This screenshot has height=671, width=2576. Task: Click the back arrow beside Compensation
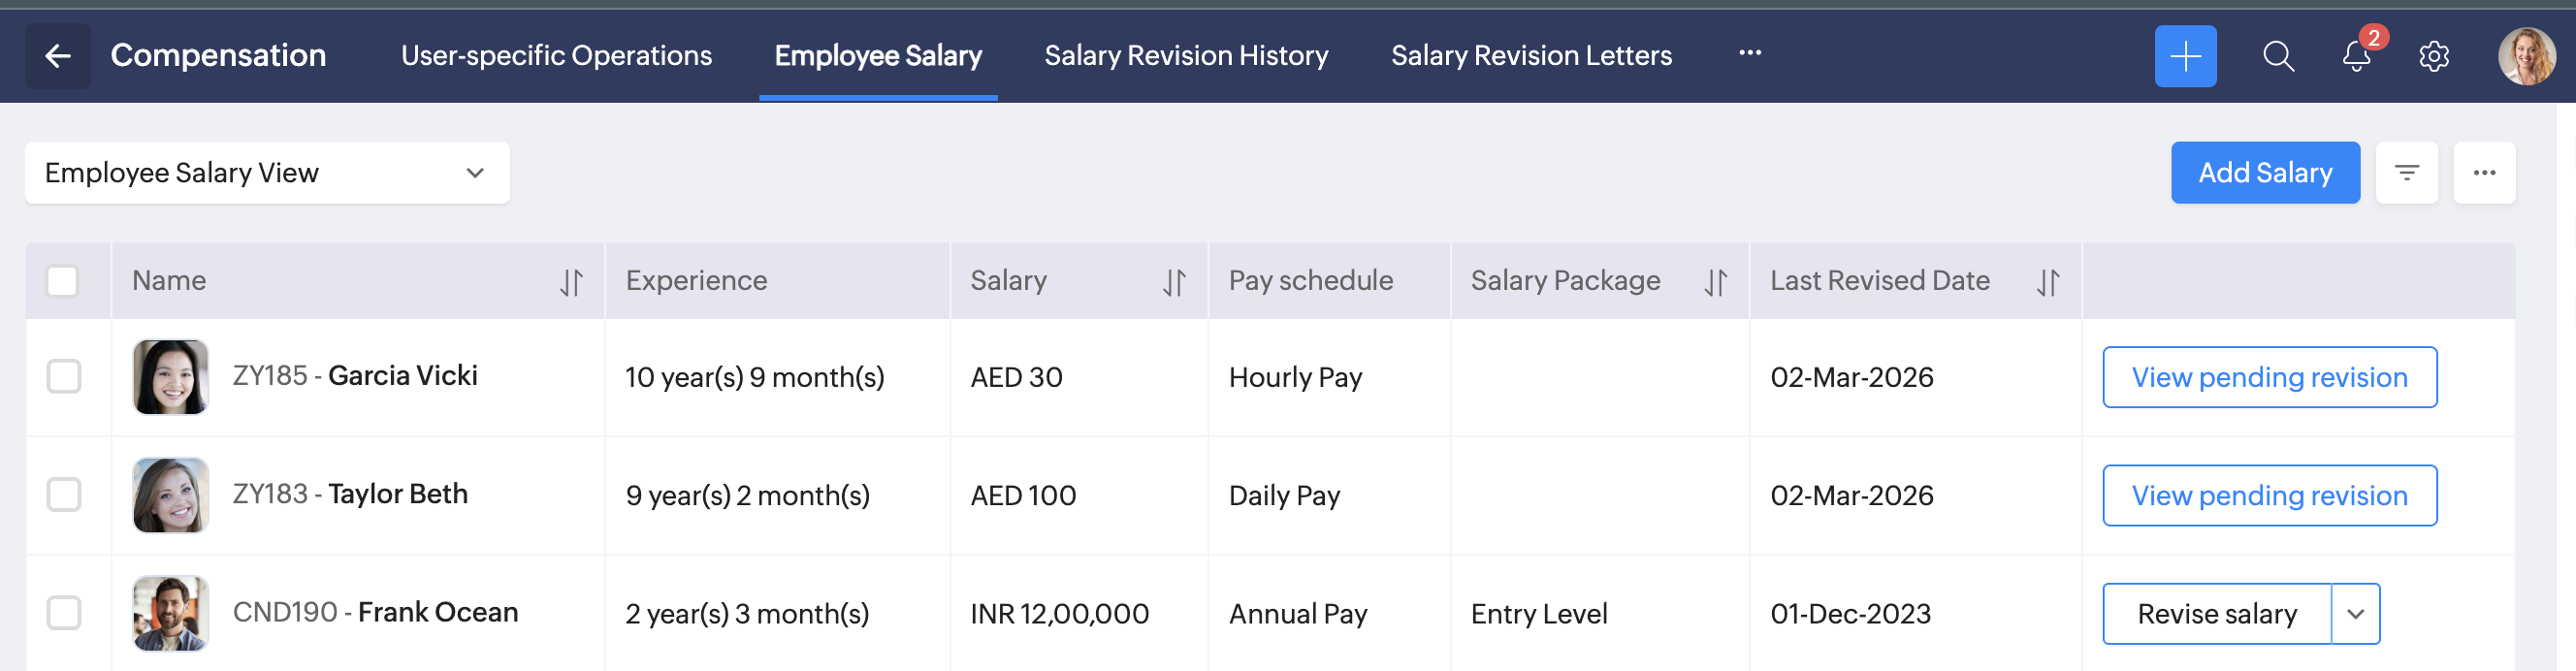58,56
